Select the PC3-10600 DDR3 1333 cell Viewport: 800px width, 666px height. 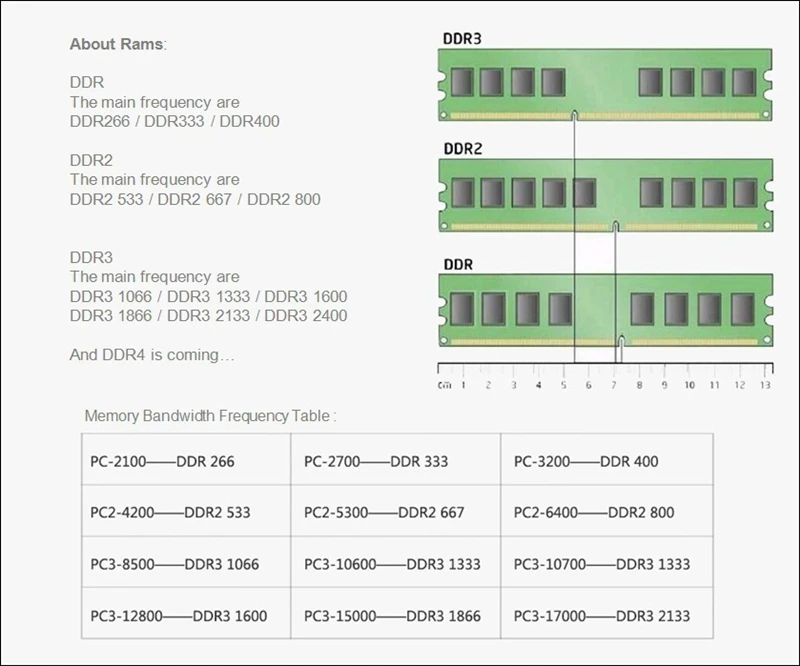(x=396, y=562)
